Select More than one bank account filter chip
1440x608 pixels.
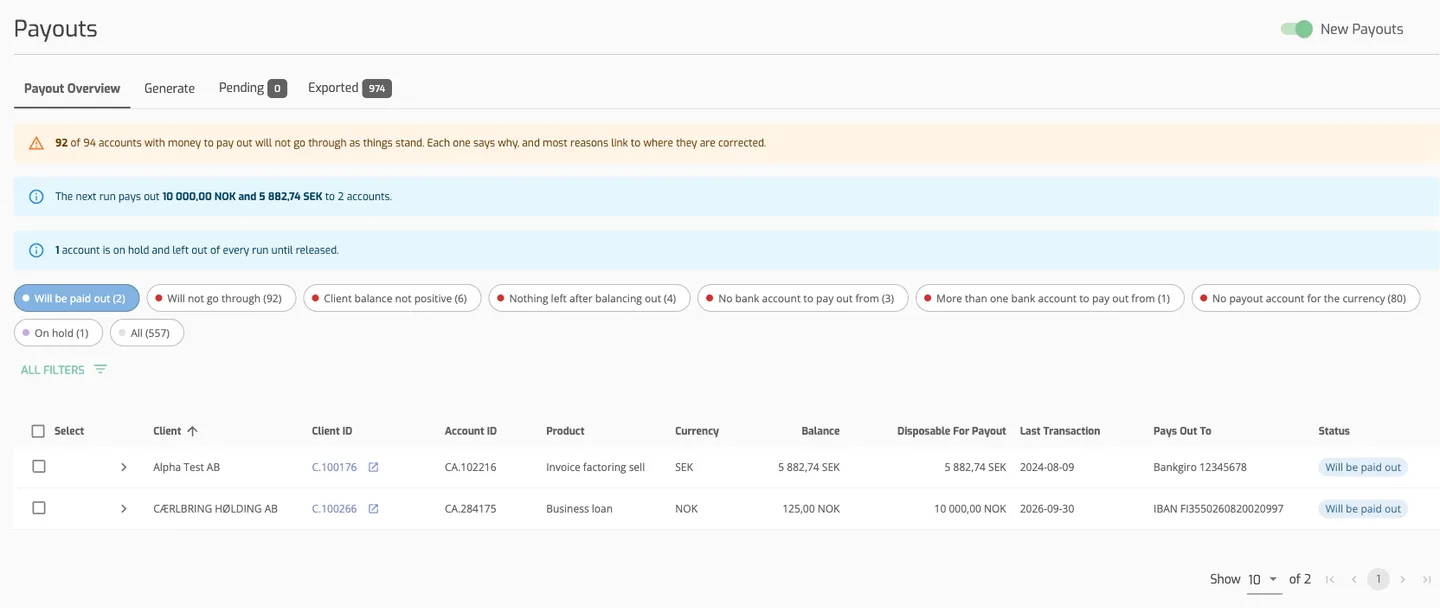click(1050, 298)
